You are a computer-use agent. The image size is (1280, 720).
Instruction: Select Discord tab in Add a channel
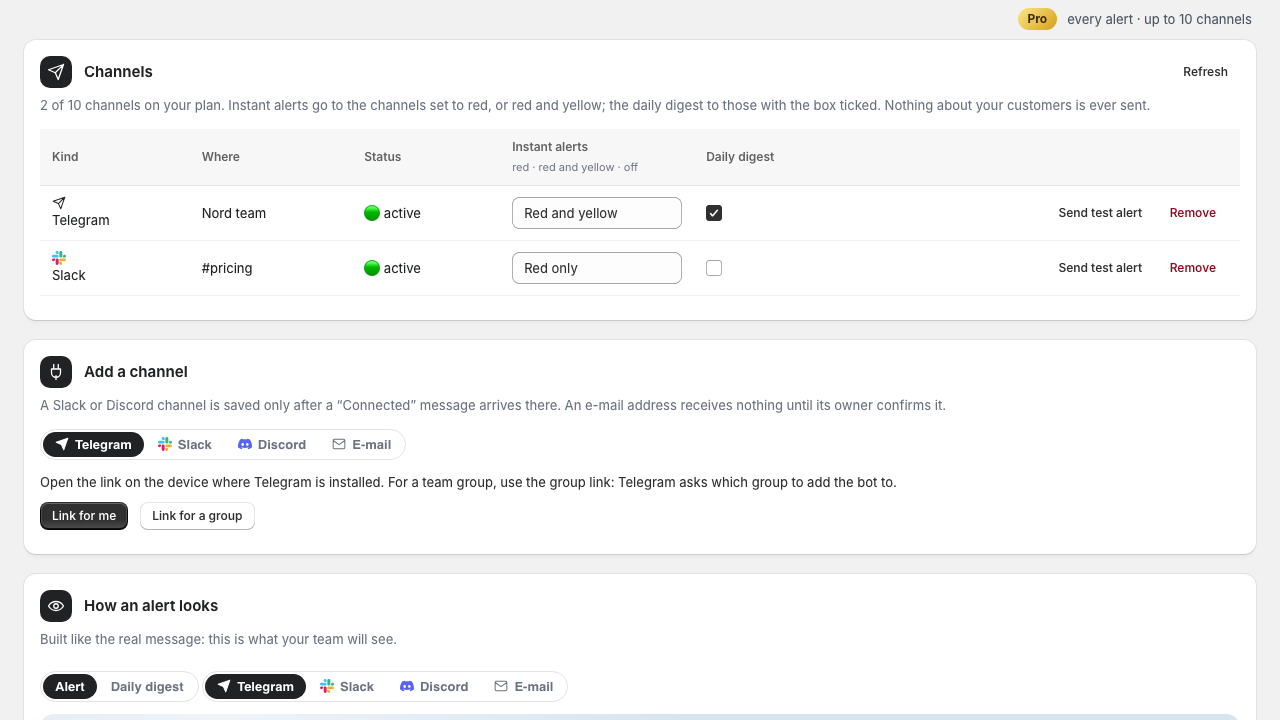point(272,444)
